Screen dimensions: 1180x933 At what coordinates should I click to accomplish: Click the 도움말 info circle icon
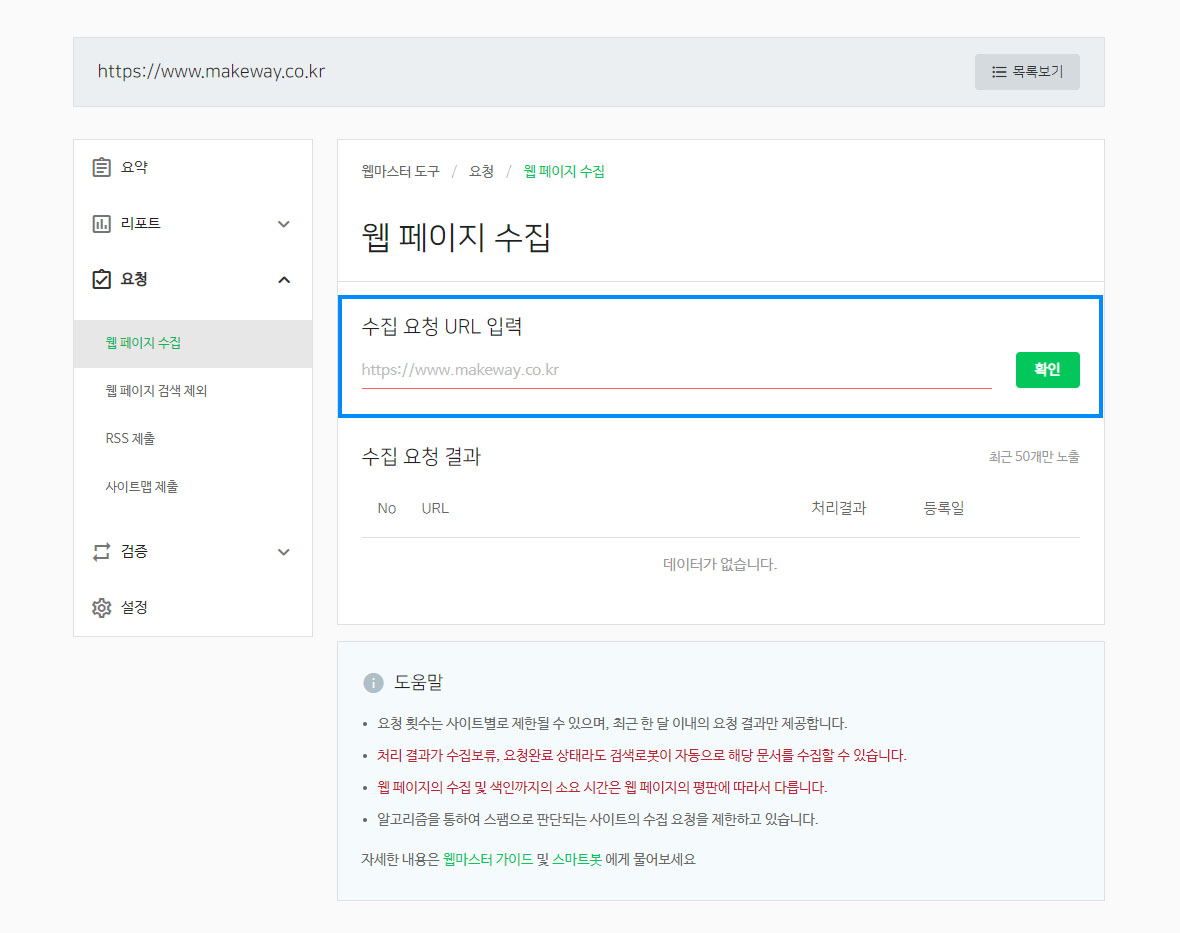point(373,682)
